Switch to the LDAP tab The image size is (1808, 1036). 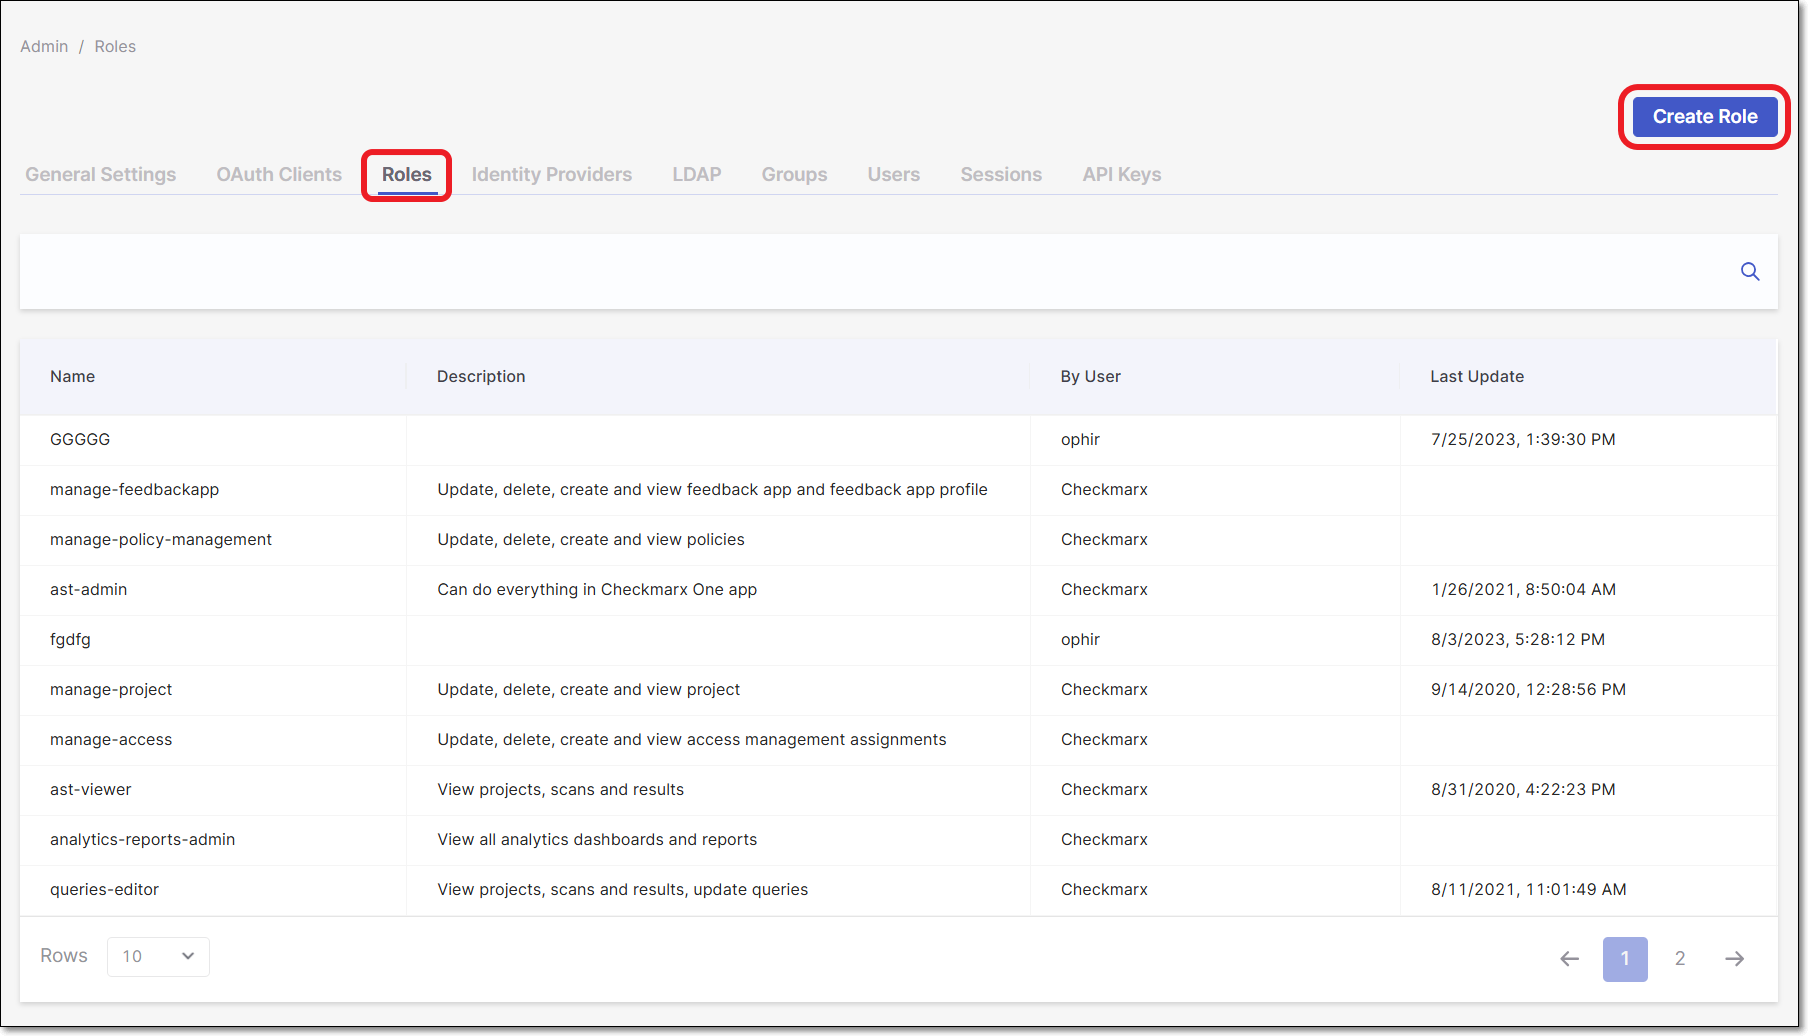tap(697, 175)
